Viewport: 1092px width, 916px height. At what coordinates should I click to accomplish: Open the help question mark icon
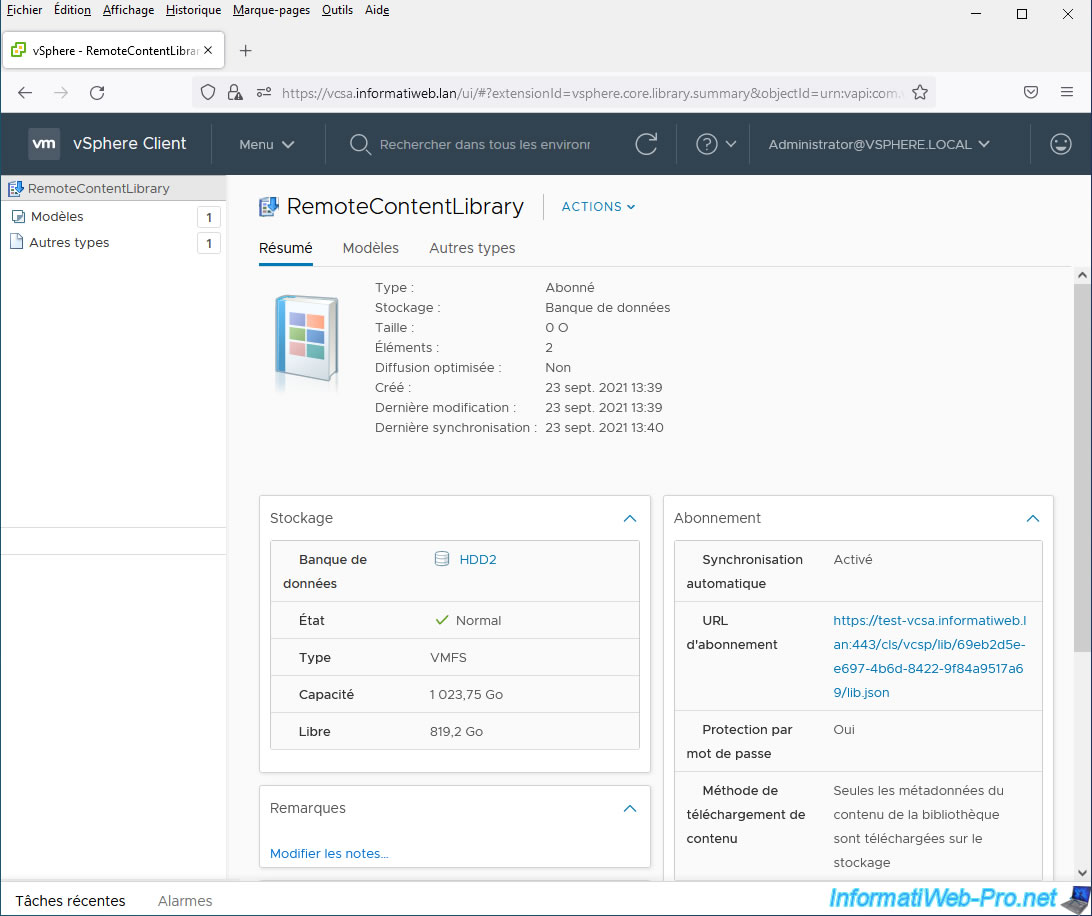point(707,144)
